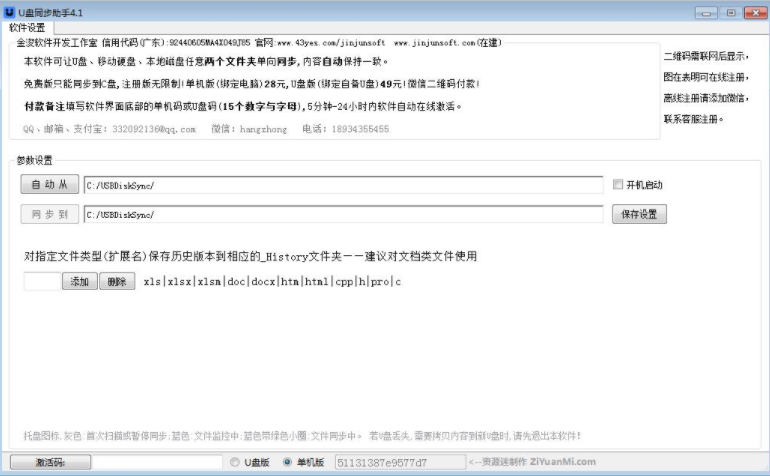Click the 激活码 button
Viewport: 770px width, 476px height.
pos(51,462)
